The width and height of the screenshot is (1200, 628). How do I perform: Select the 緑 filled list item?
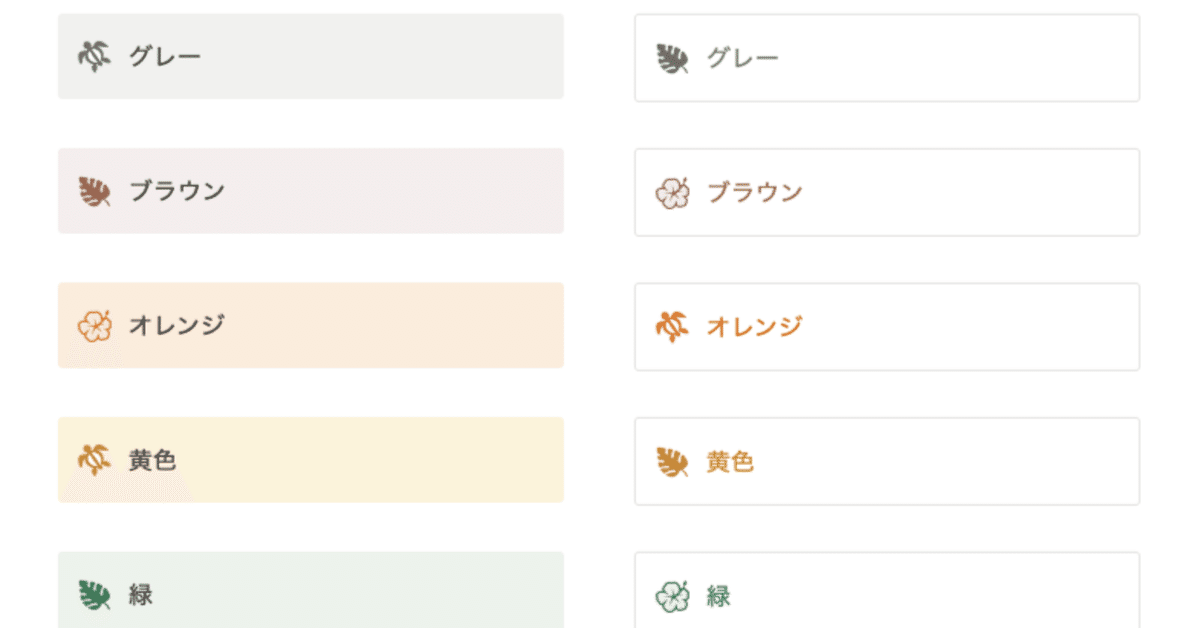tap(310, 594)
